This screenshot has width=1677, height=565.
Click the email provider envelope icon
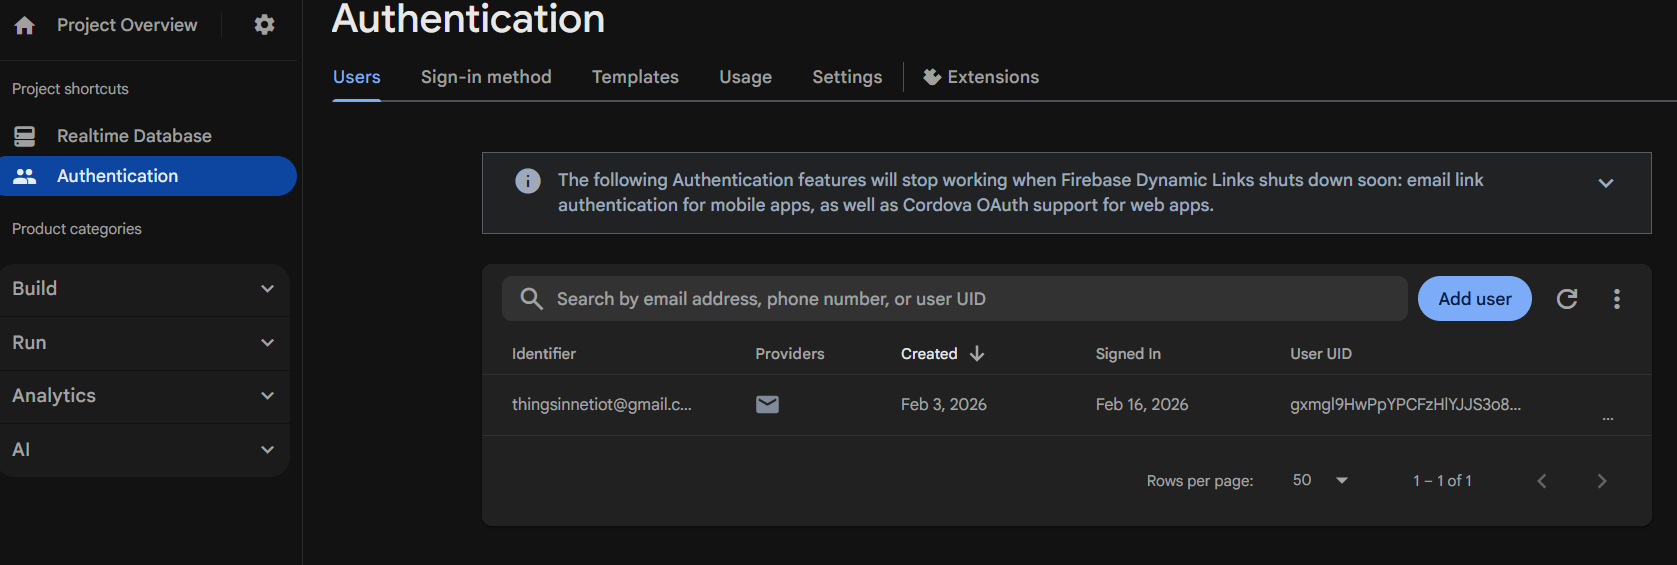tap(767, 404)
